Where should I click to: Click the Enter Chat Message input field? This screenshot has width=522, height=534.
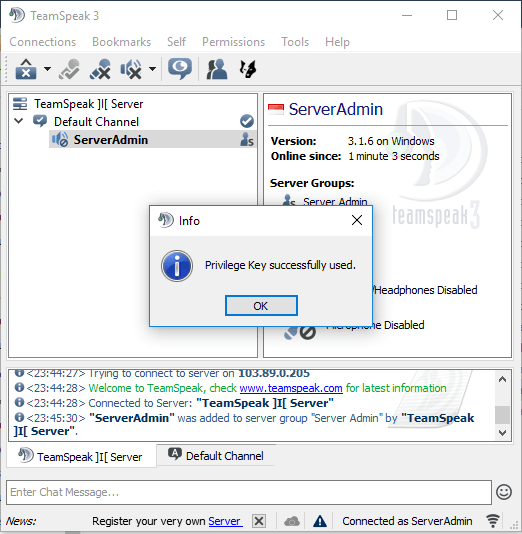tap(249, 492)
